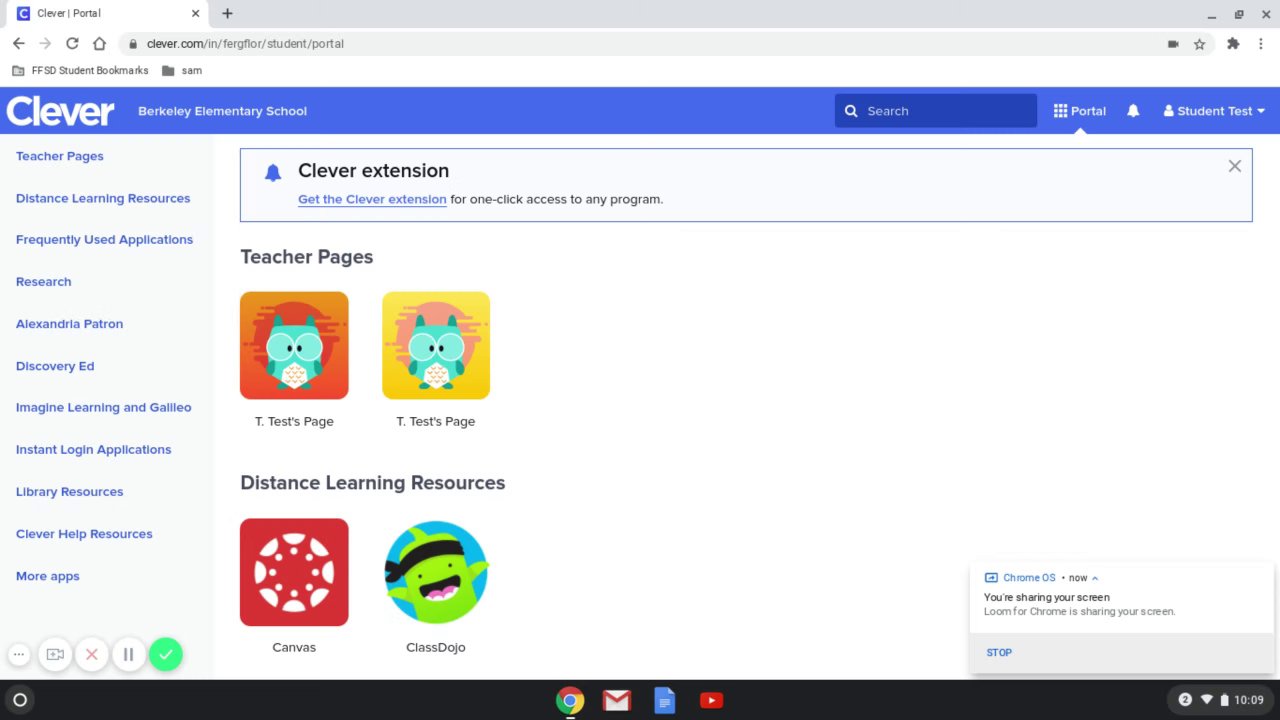Dismiss the Clever extension banner

[x=1235, y=166]
